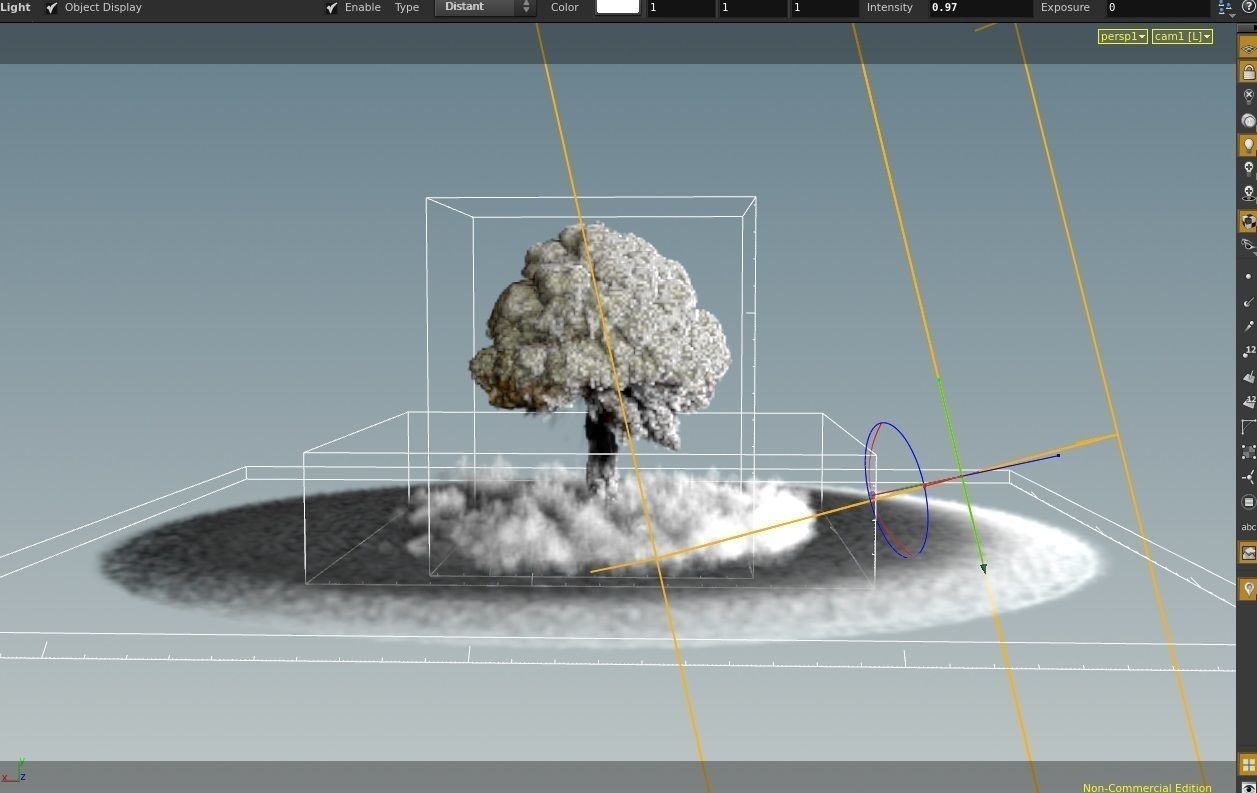Viewport: 1257px width, 793px height.
Task: Open the persp1 viewport camera menu
Action: (1121, 36)
